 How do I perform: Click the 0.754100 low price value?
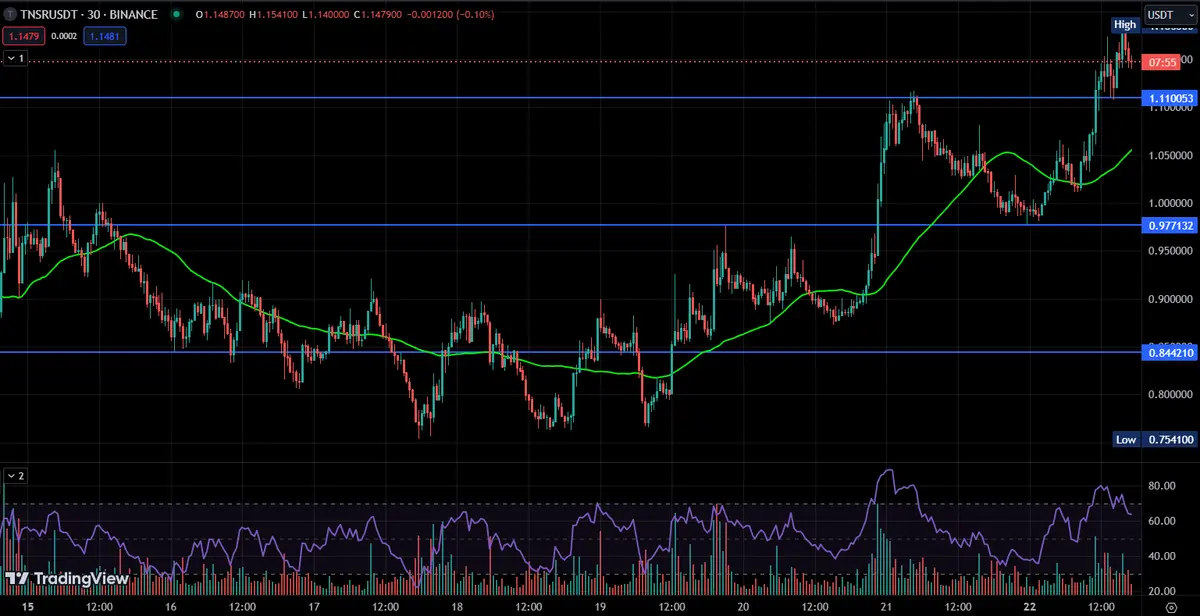coord(1168,440)
